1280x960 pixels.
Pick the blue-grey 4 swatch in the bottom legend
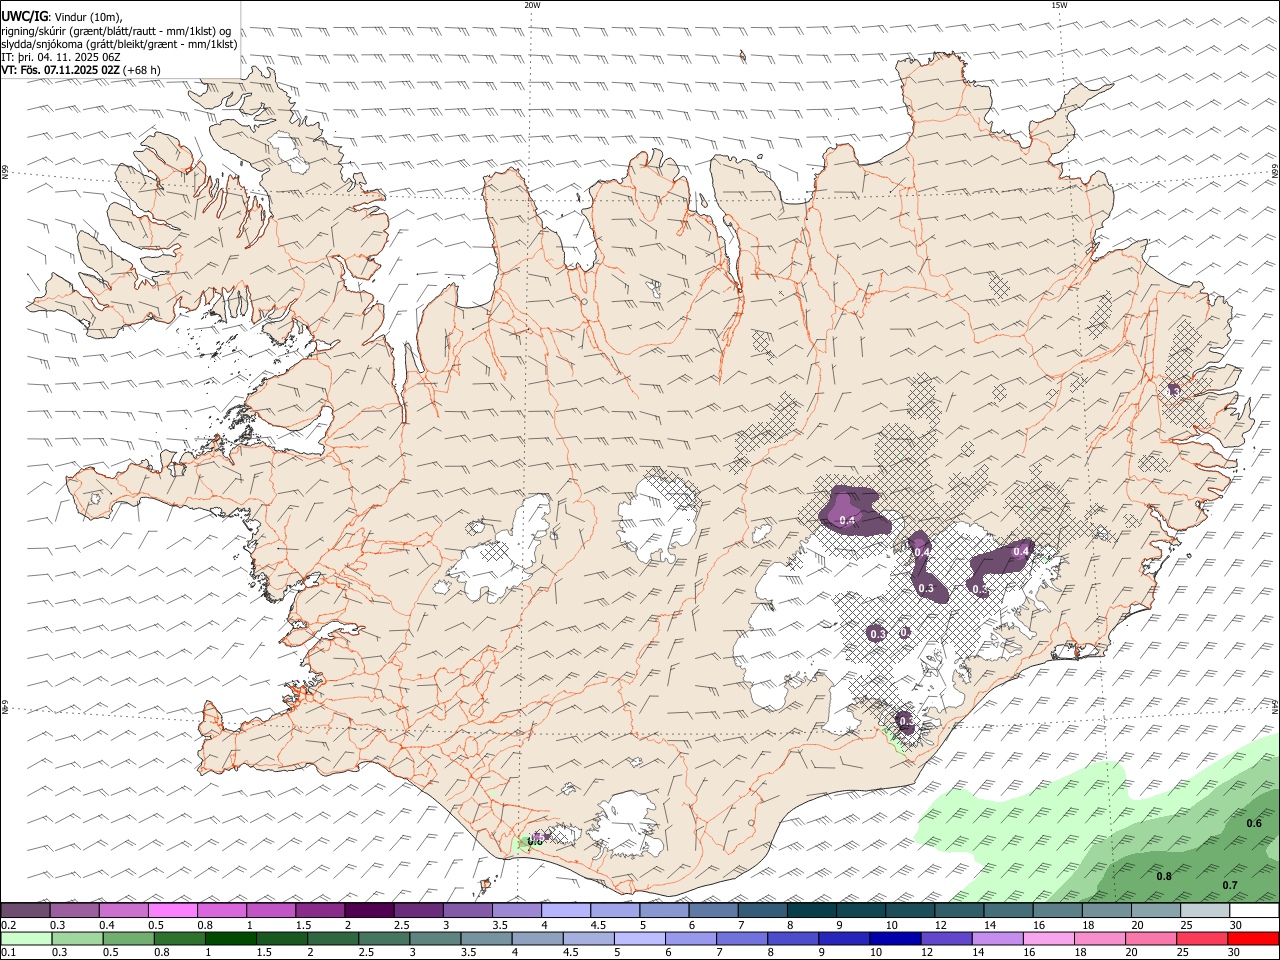click(537, 938)
